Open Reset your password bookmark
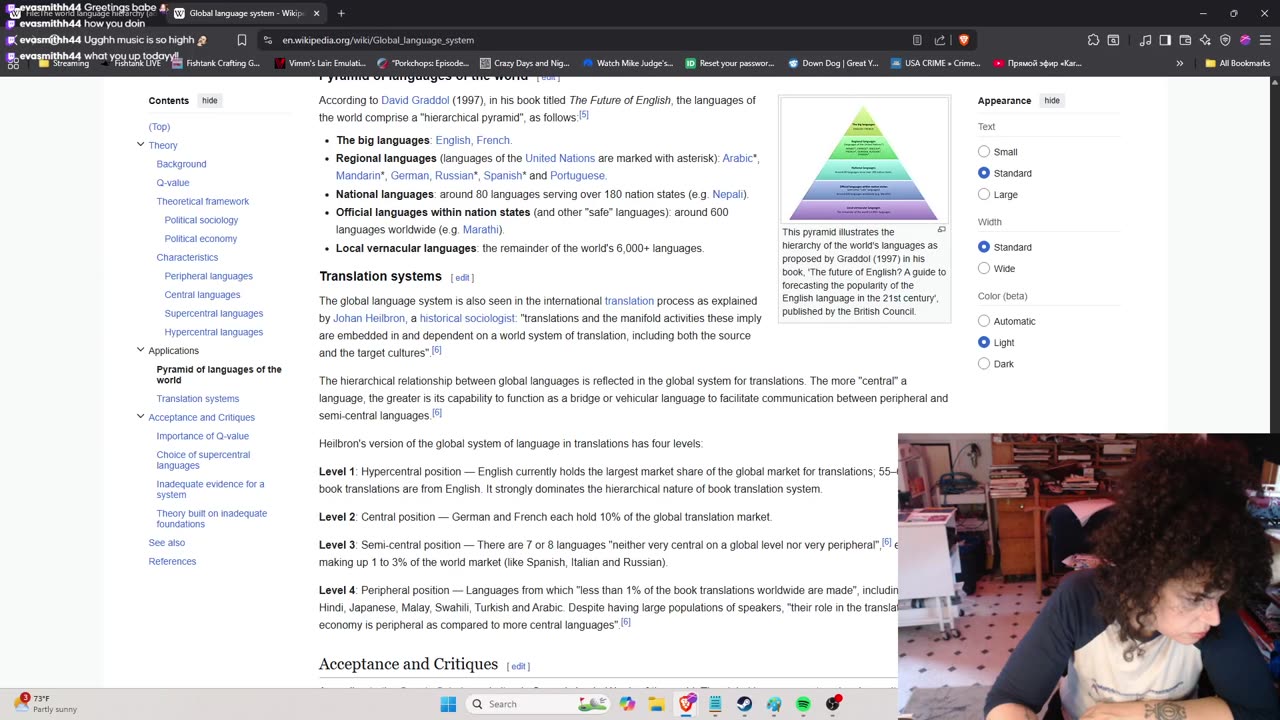 coord(730,63)
